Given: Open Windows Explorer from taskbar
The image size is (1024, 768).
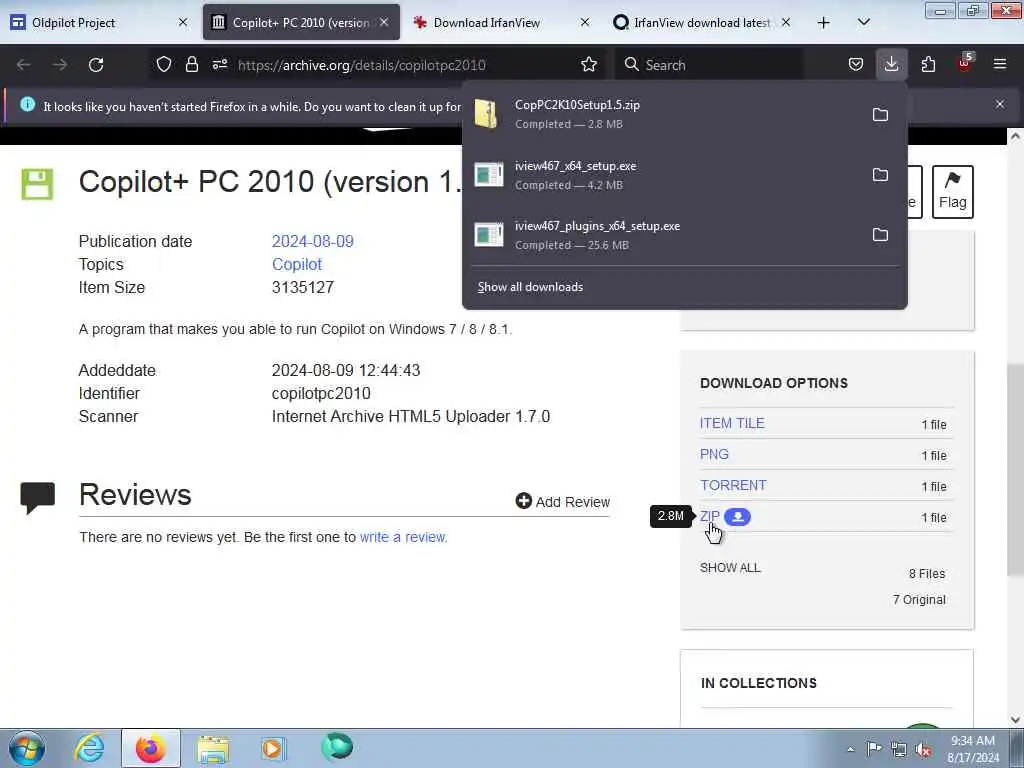Looking at the screenshot, I should [x=213, y=749].
